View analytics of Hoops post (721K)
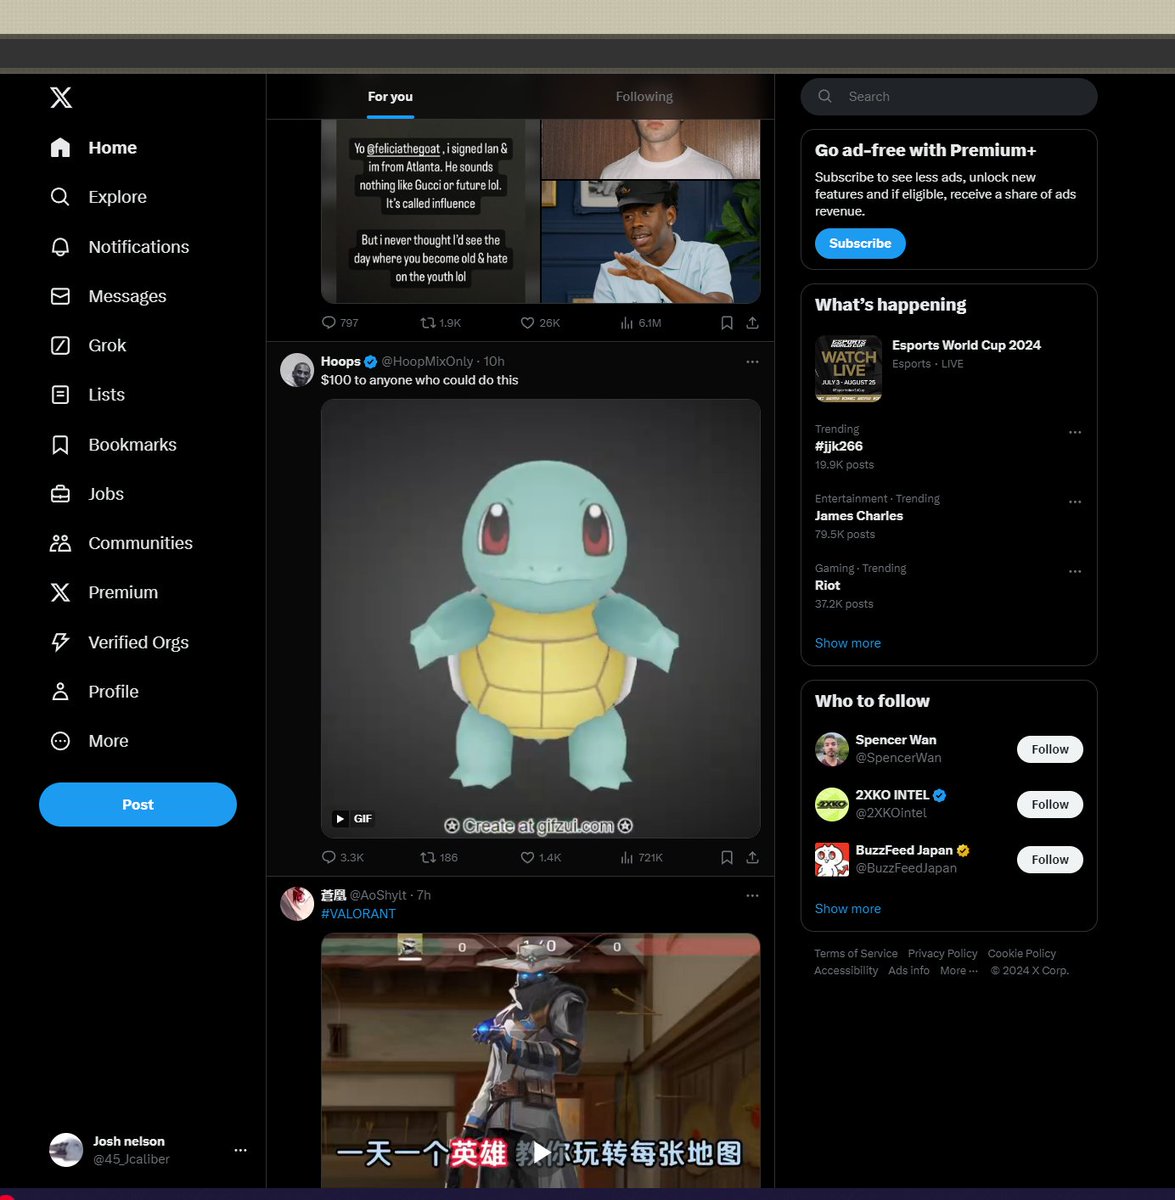1175x1200 pixels. point(641,857)
